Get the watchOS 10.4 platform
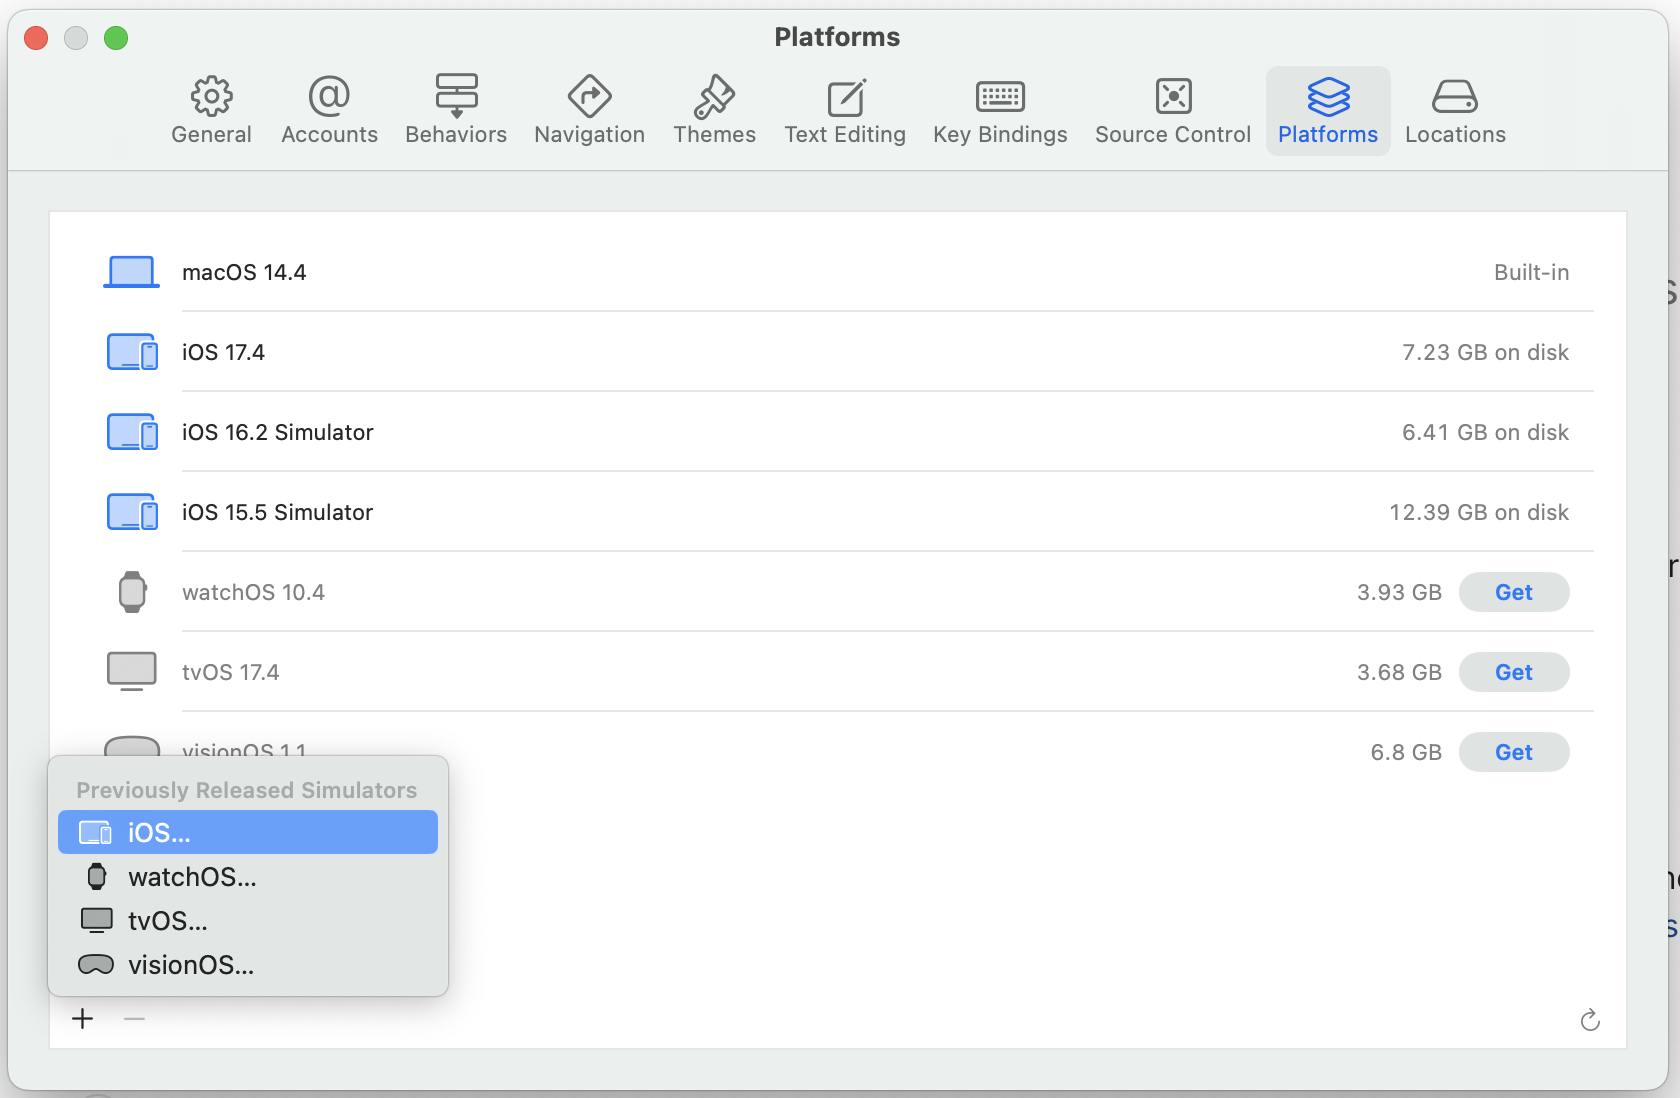Image resolution: width=1680 pixels, height=1098 pixels. (x=1514, y=592)
